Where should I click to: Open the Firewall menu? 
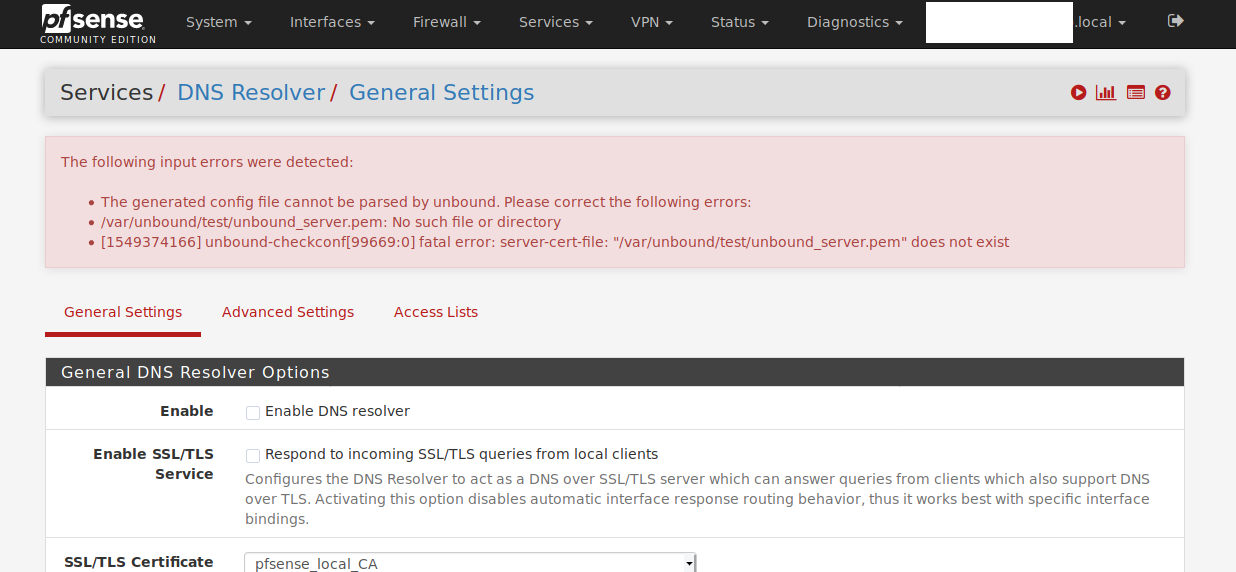447,22
